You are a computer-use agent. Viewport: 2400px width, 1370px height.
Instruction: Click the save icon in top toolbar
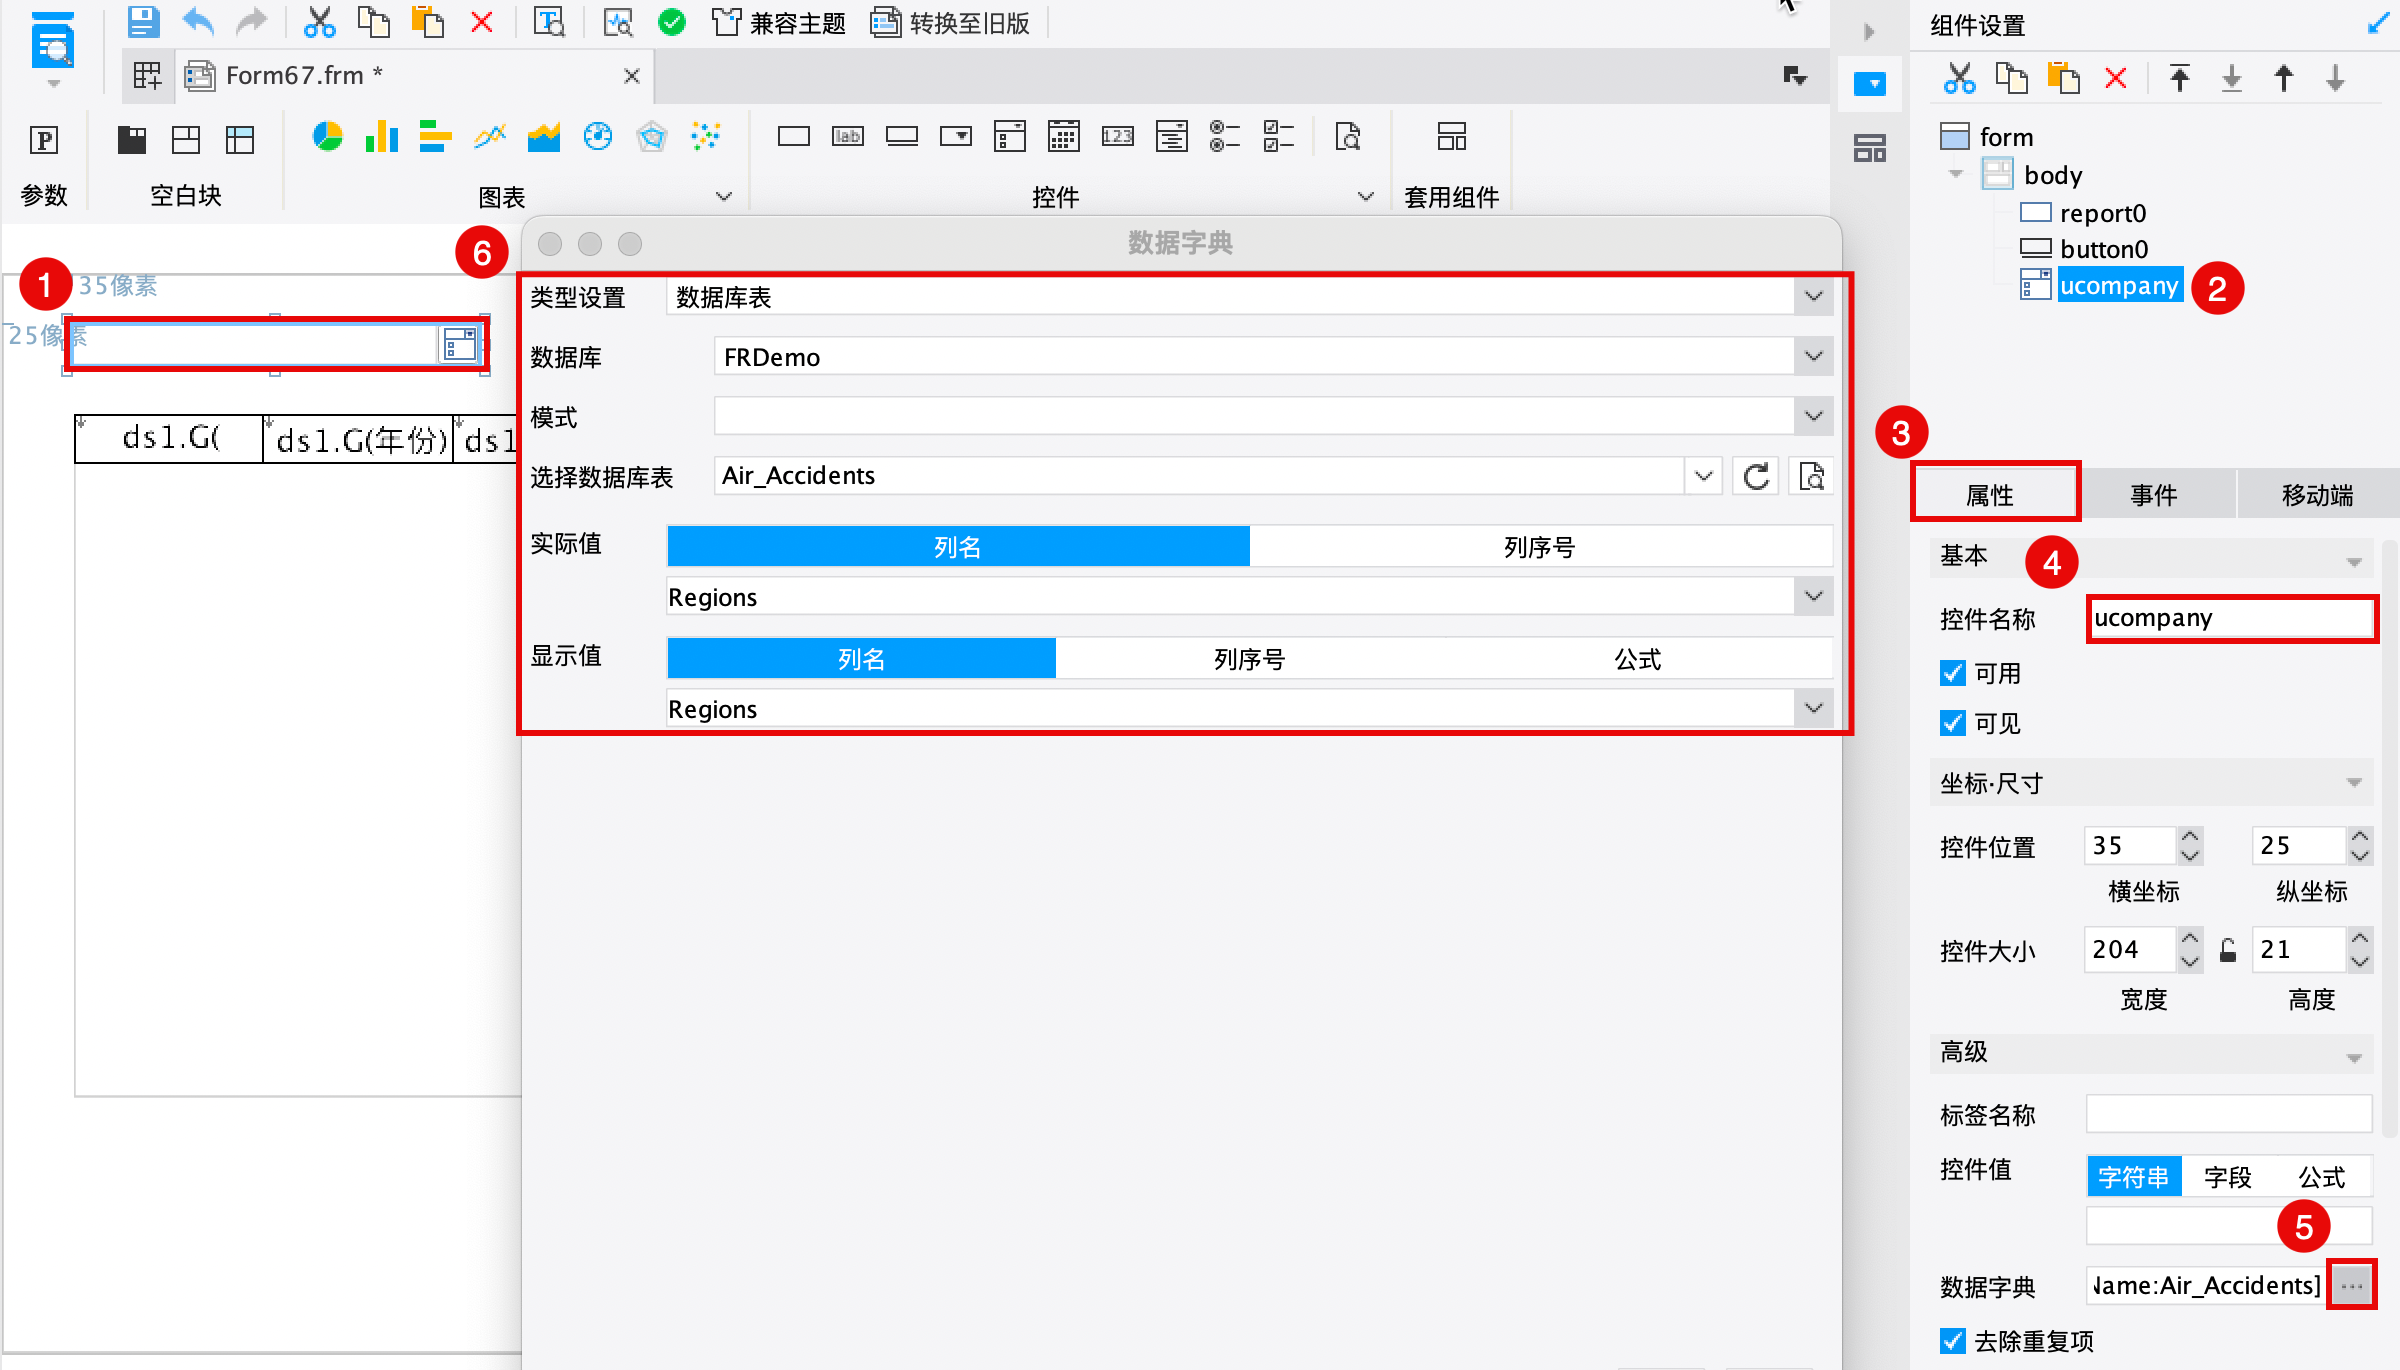(143, 22)
